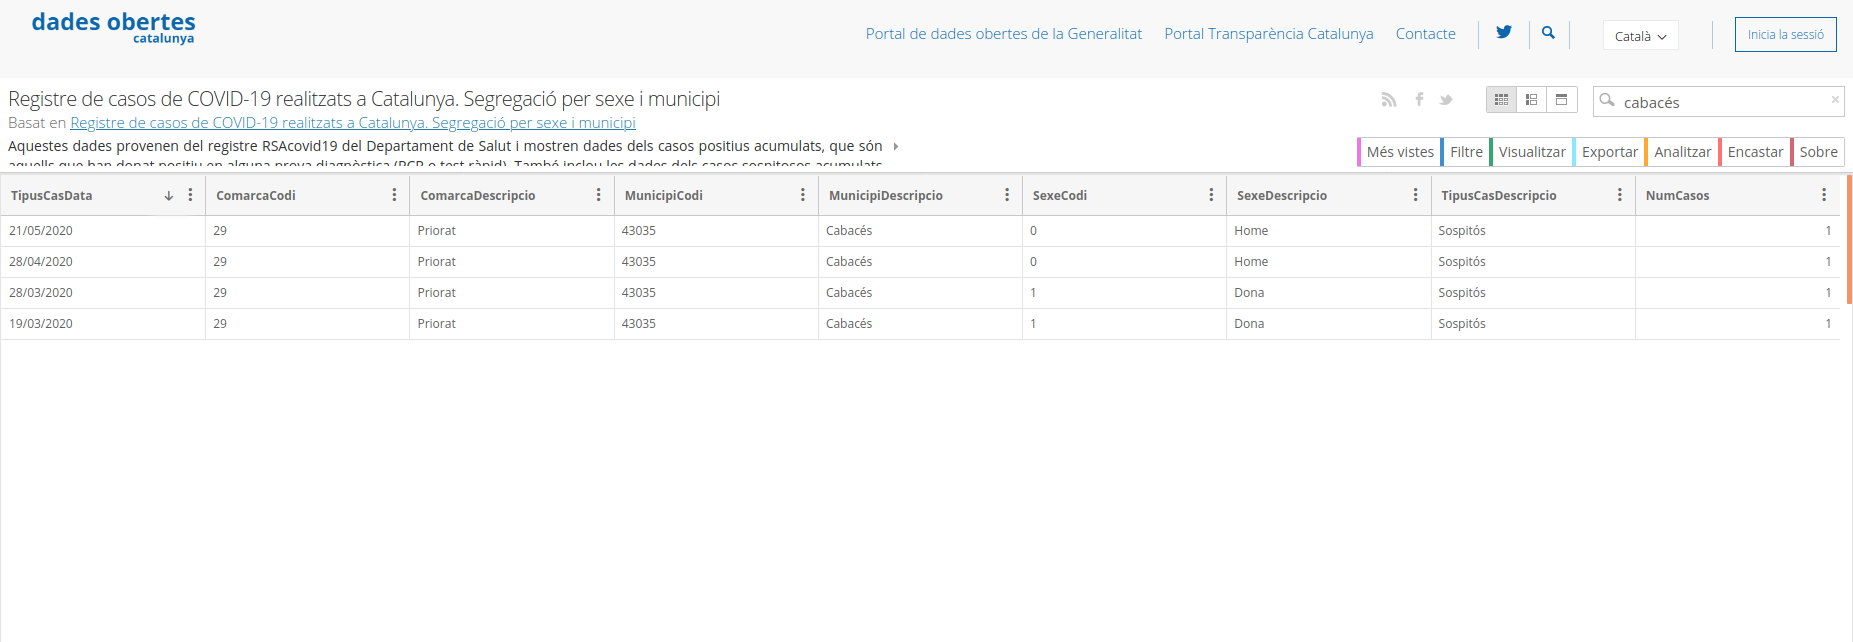Clear the 'cabacés' search with the X
This screenshot has width=1853, height=642.
1835,100
